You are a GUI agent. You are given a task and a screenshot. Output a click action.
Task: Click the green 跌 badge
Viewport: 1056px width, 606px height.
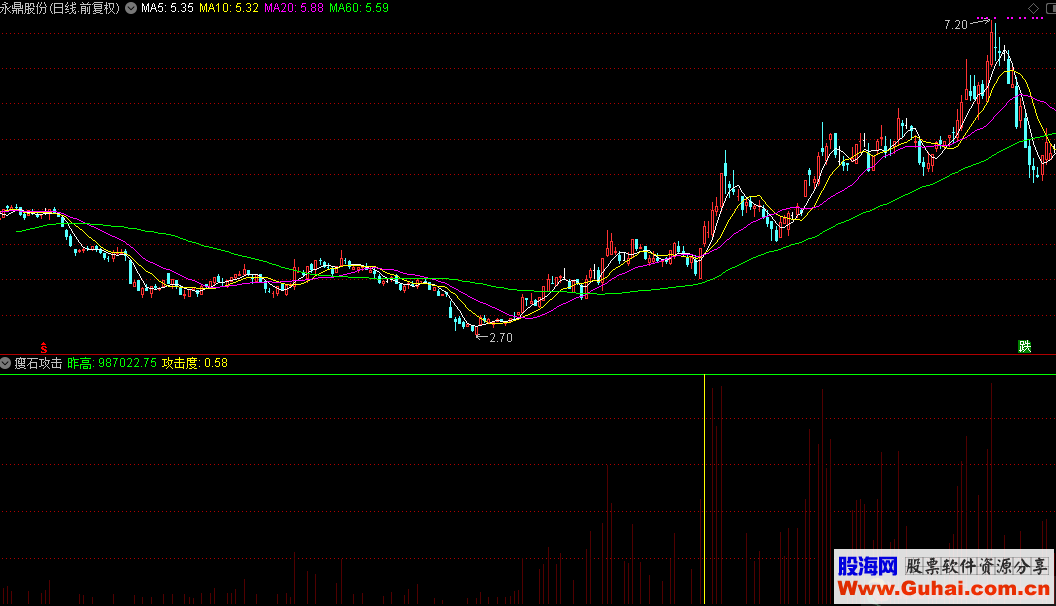[x=1024, y=346]
